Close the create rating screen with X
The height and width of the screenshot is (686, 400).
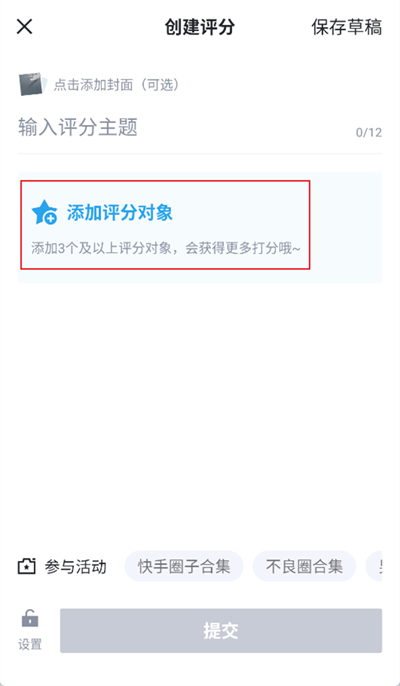pos(25,27)
